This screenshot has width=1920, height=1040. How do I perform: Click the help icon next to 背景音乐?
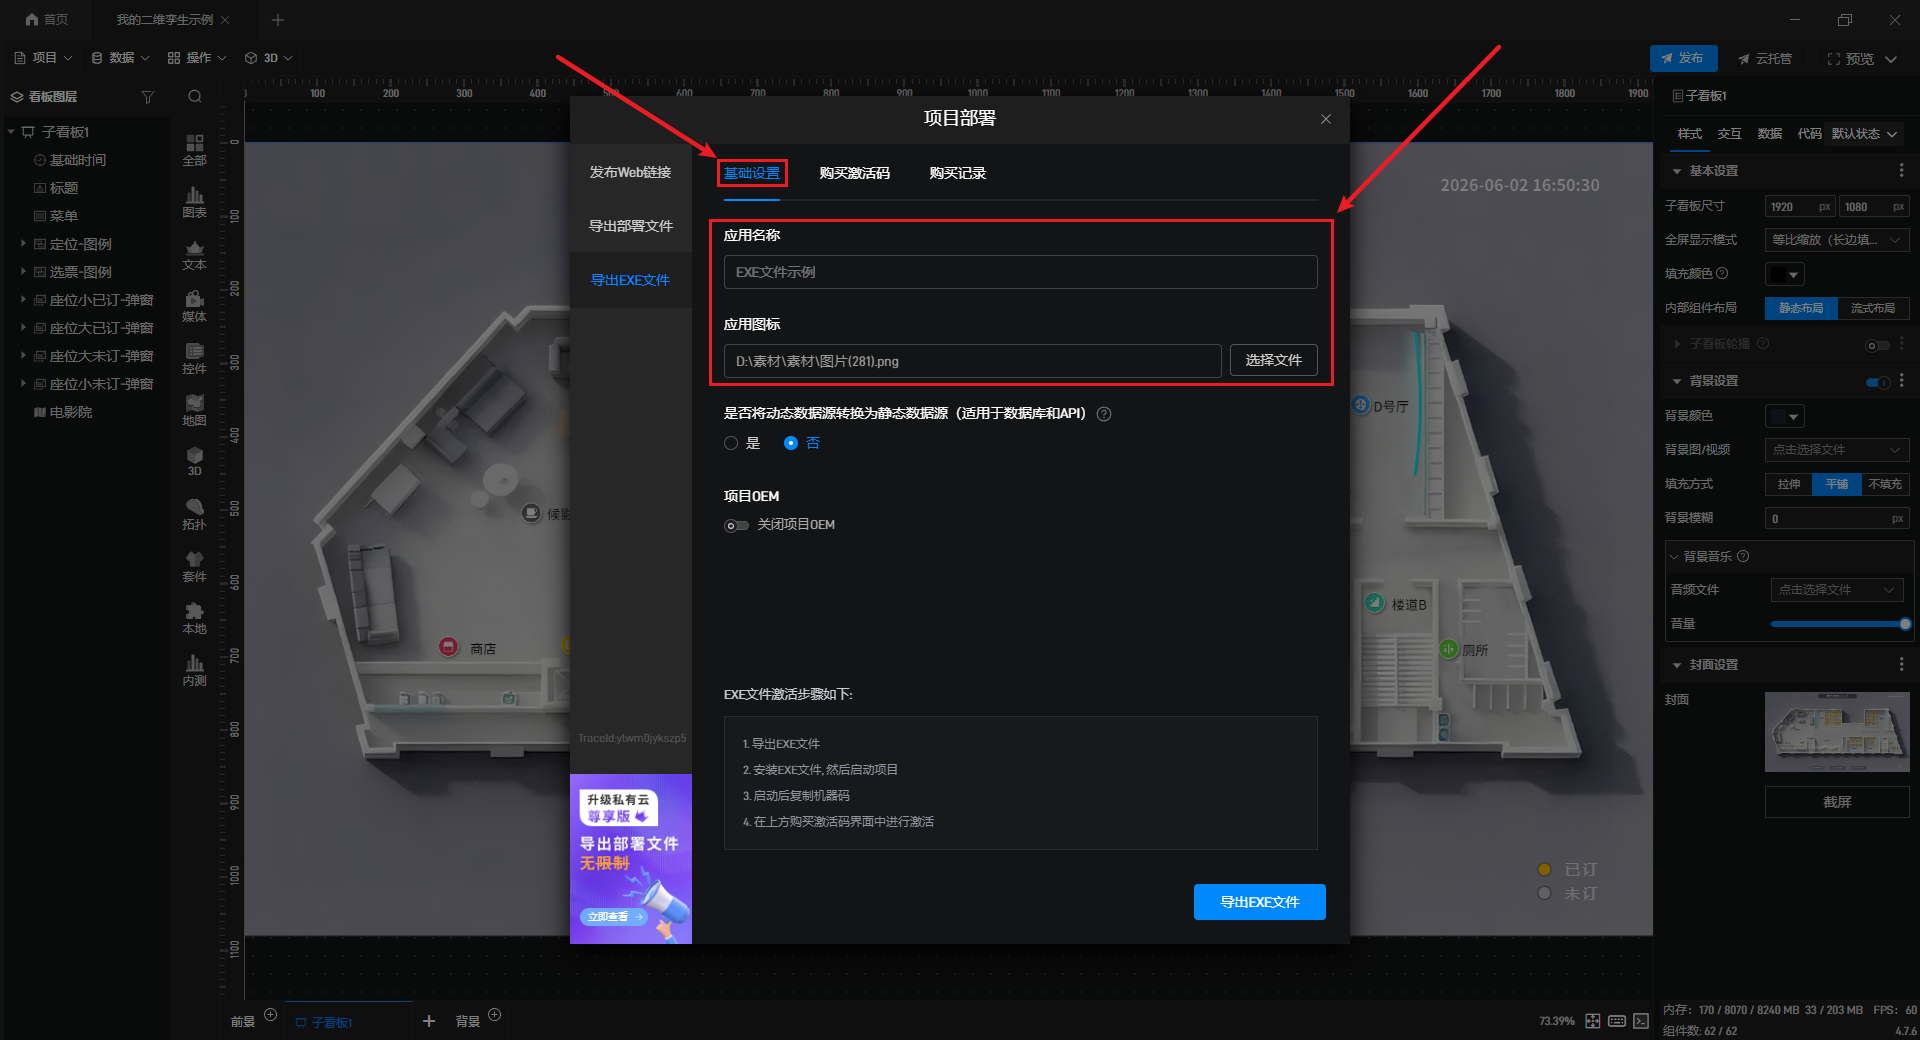[x=1743, y=556]
